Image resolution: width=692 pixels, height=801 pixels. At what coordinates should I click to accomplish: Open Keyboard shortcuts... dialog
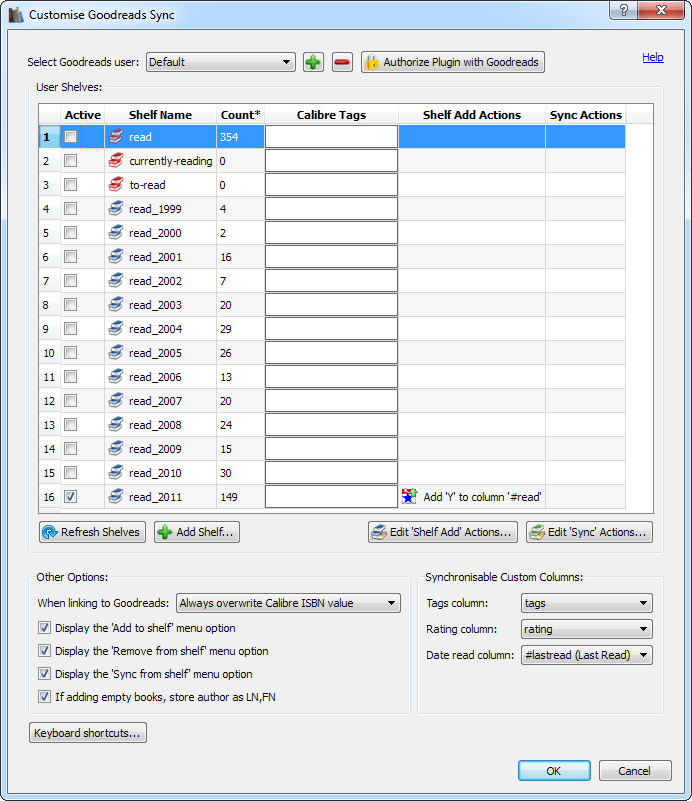pyautogui.click(x=88, y=733)
